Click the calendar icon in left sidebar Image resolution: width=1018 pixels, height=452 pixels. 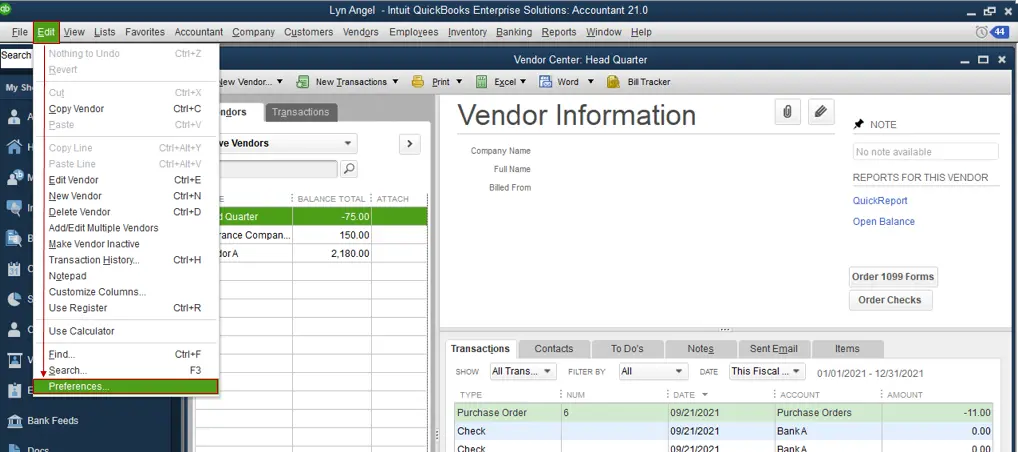14,268
